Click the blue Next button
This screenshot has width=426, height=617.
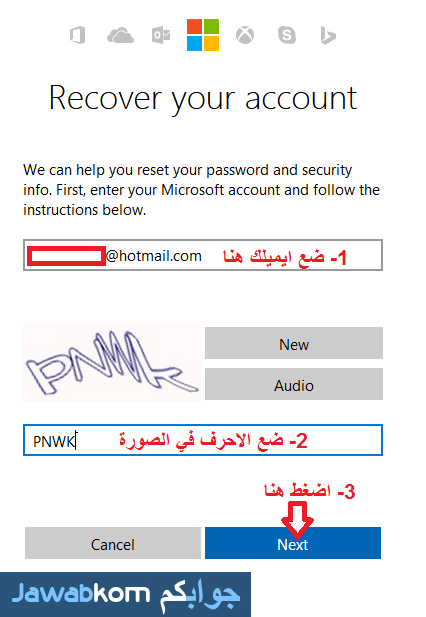293,543
